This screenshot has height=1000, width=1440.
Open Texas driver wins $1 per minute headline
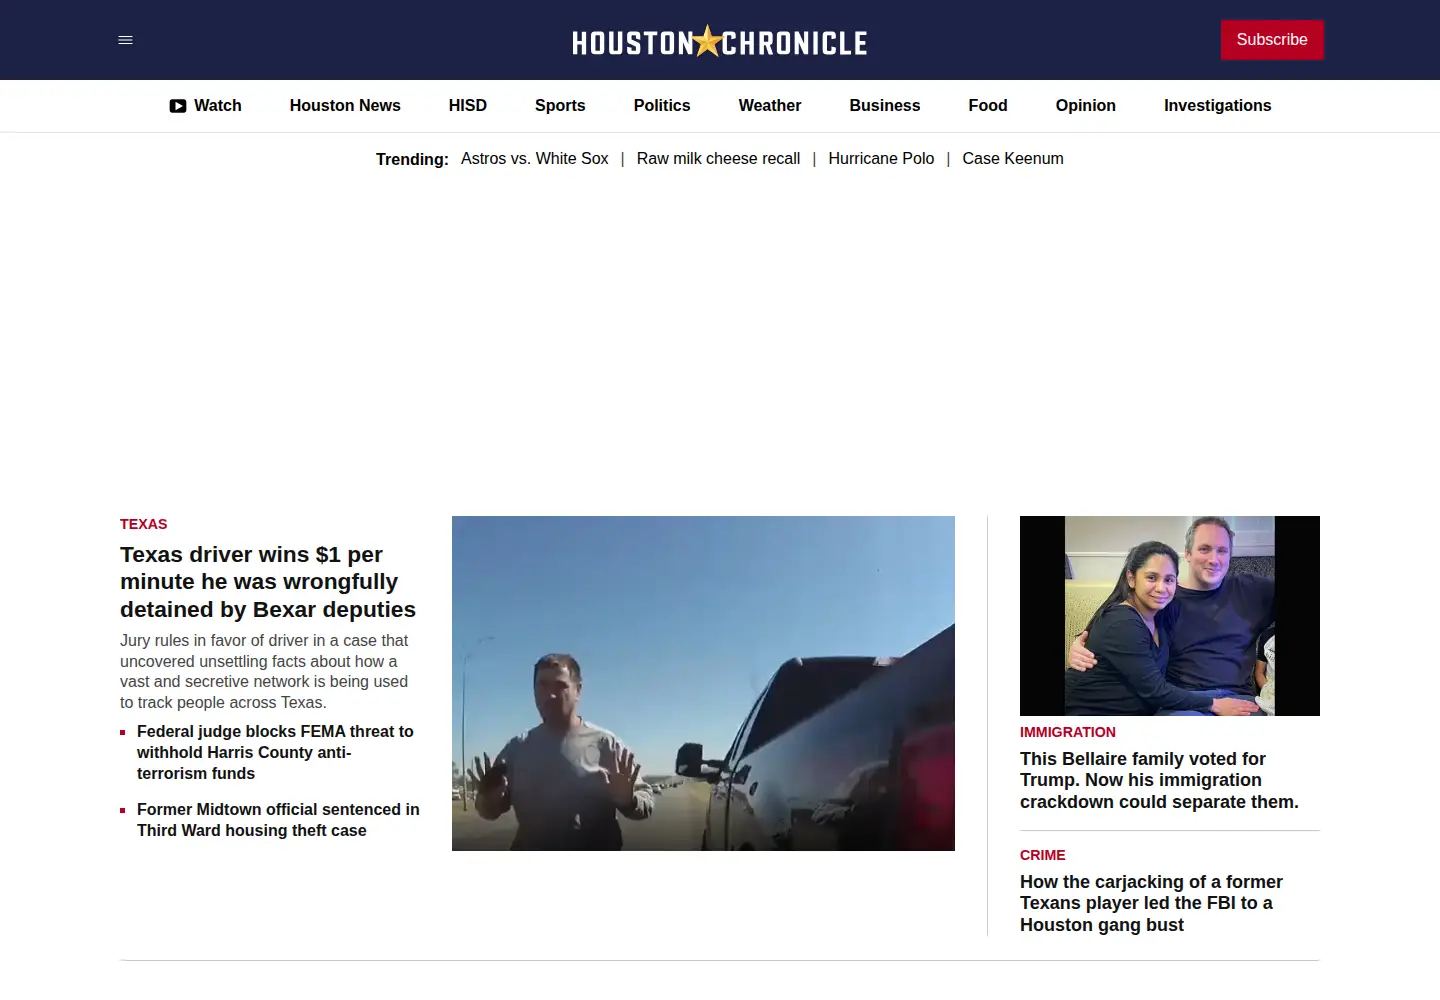click(268, 582)
